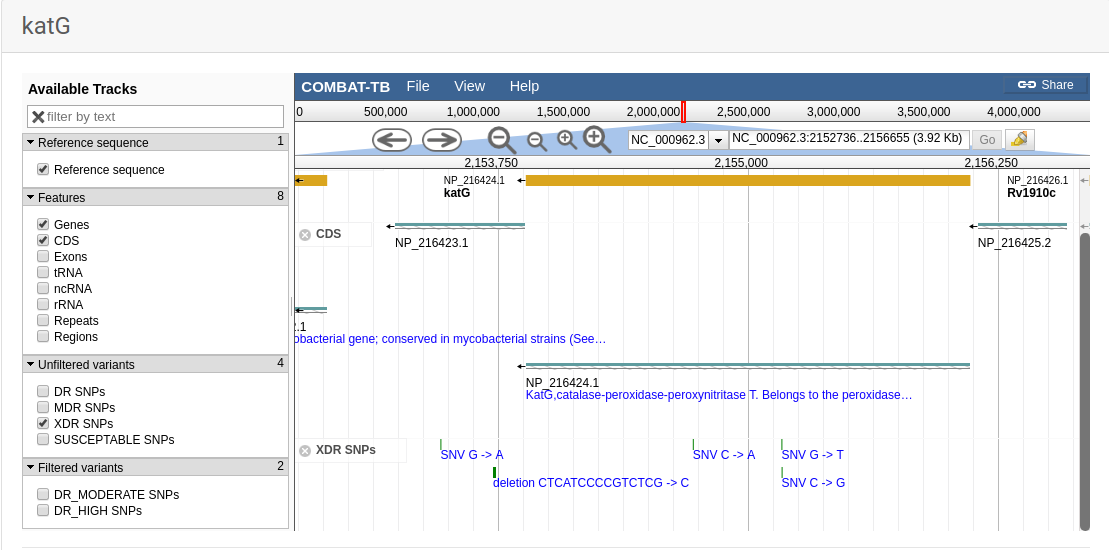This screenshot has width=1109, height=550.
Task: Uncheck the XDR SNPs checkbox
Action: pos(43,424)
